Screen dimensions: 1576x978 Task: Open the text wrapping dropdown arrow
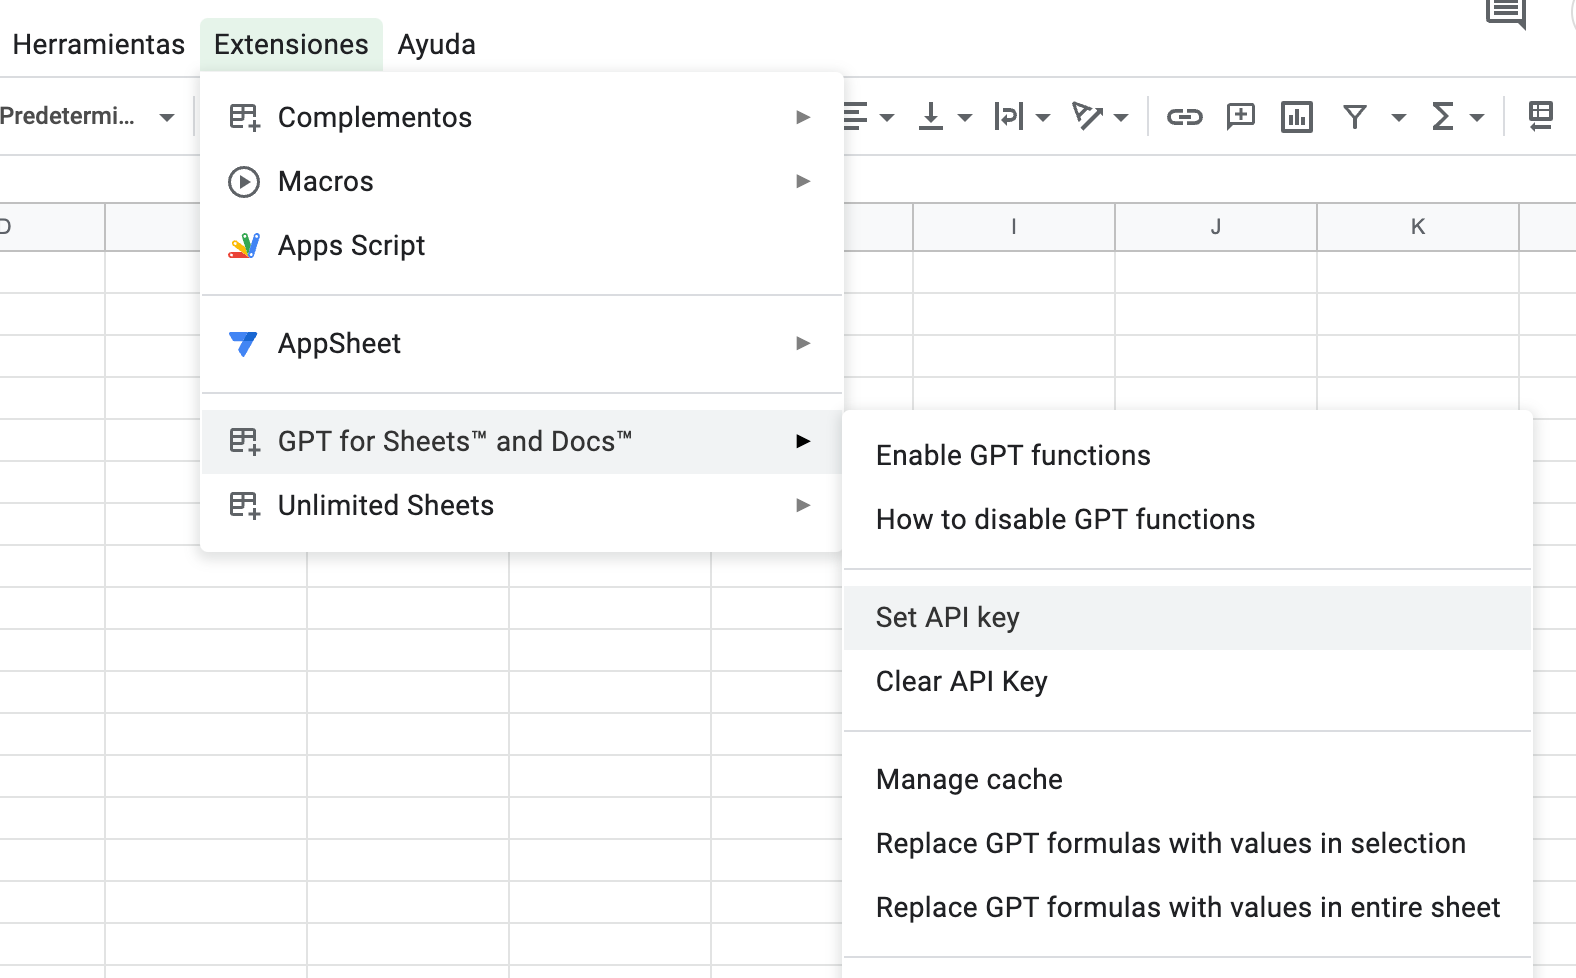pyautogui.click(x=1042, y=118)
